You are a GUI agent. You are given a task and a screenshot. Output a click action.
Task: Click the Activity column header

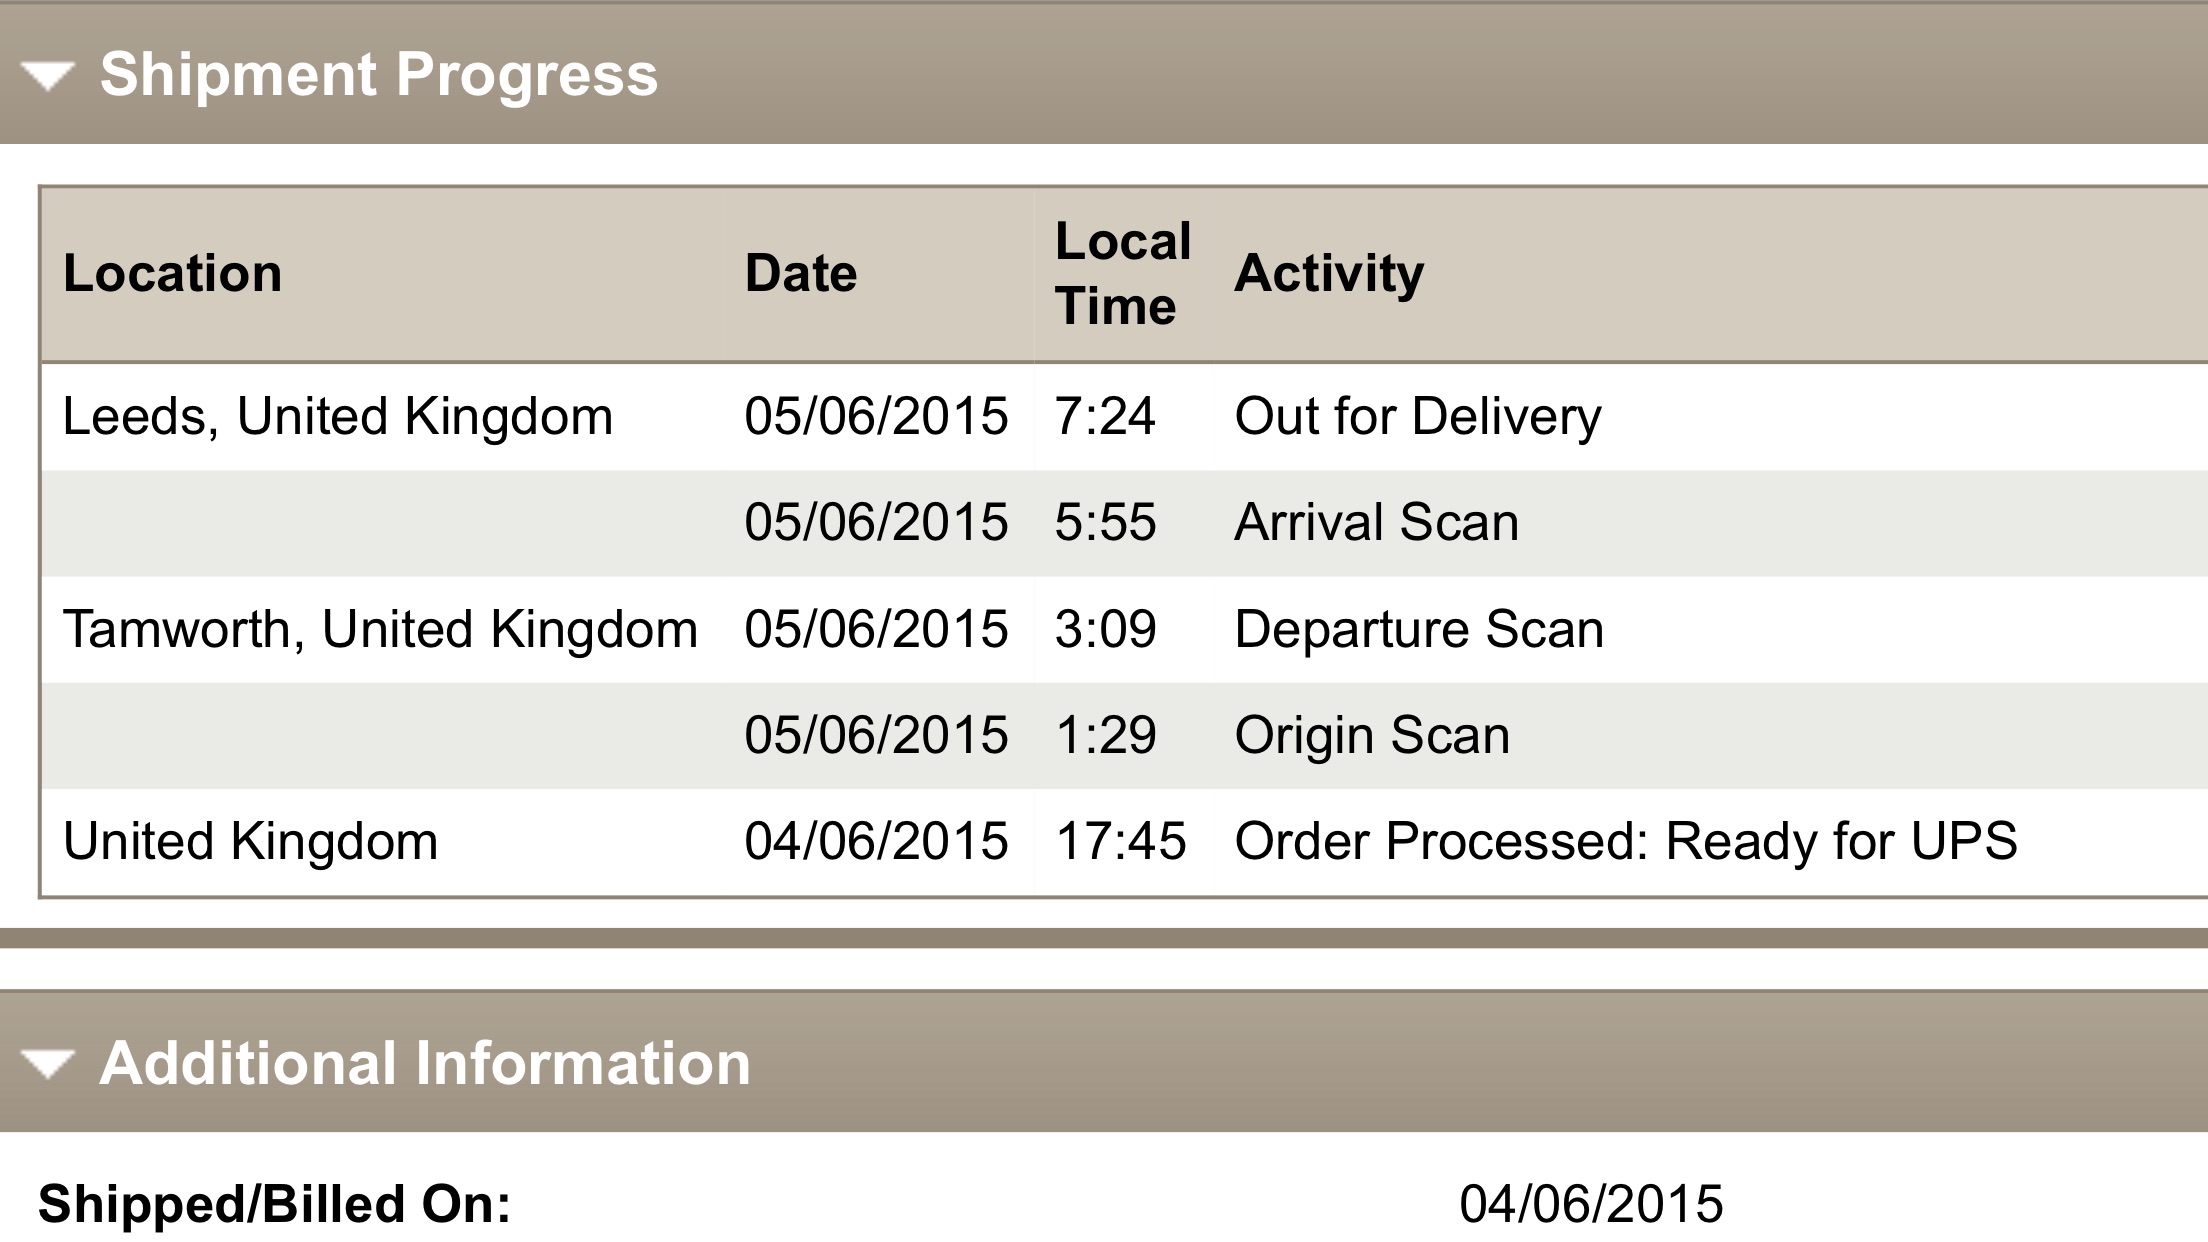coord(1329,273)
